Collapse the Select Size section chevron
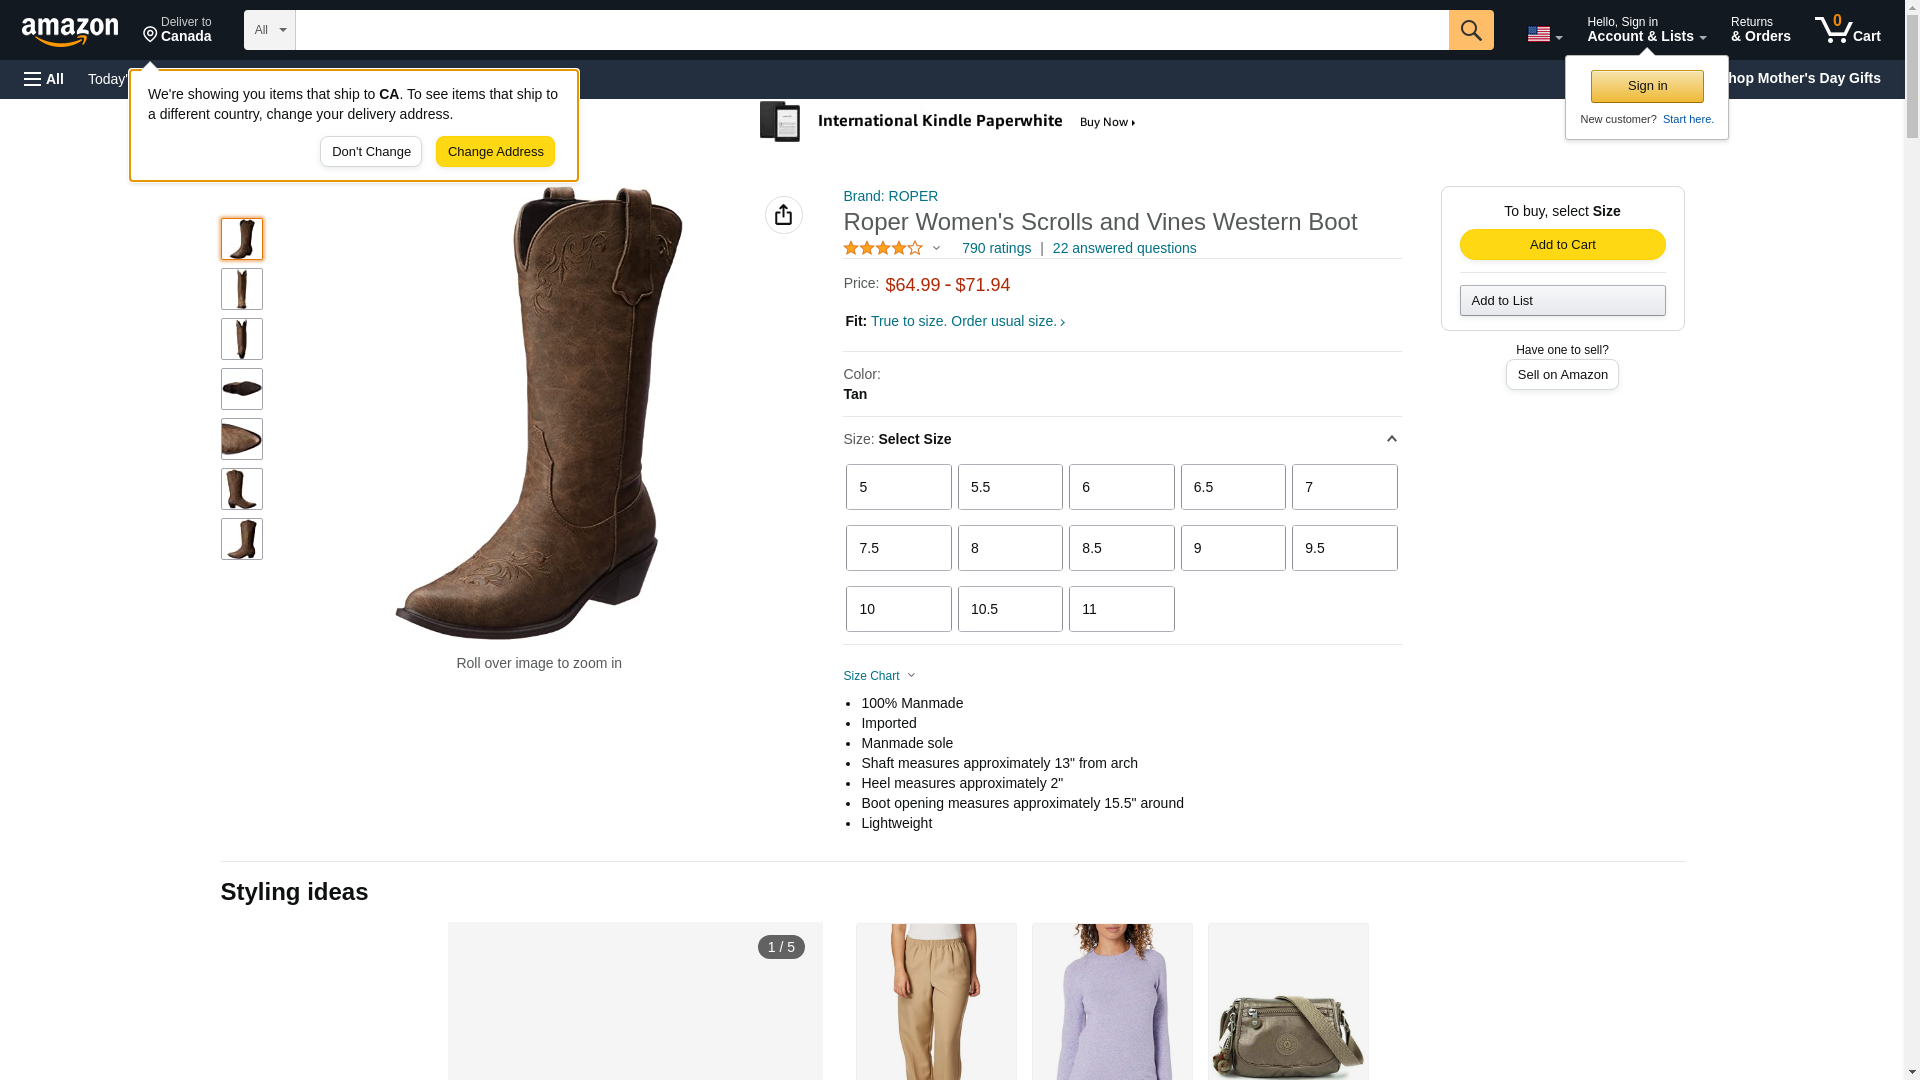 pyautogui.click(x=1391, y=439)
